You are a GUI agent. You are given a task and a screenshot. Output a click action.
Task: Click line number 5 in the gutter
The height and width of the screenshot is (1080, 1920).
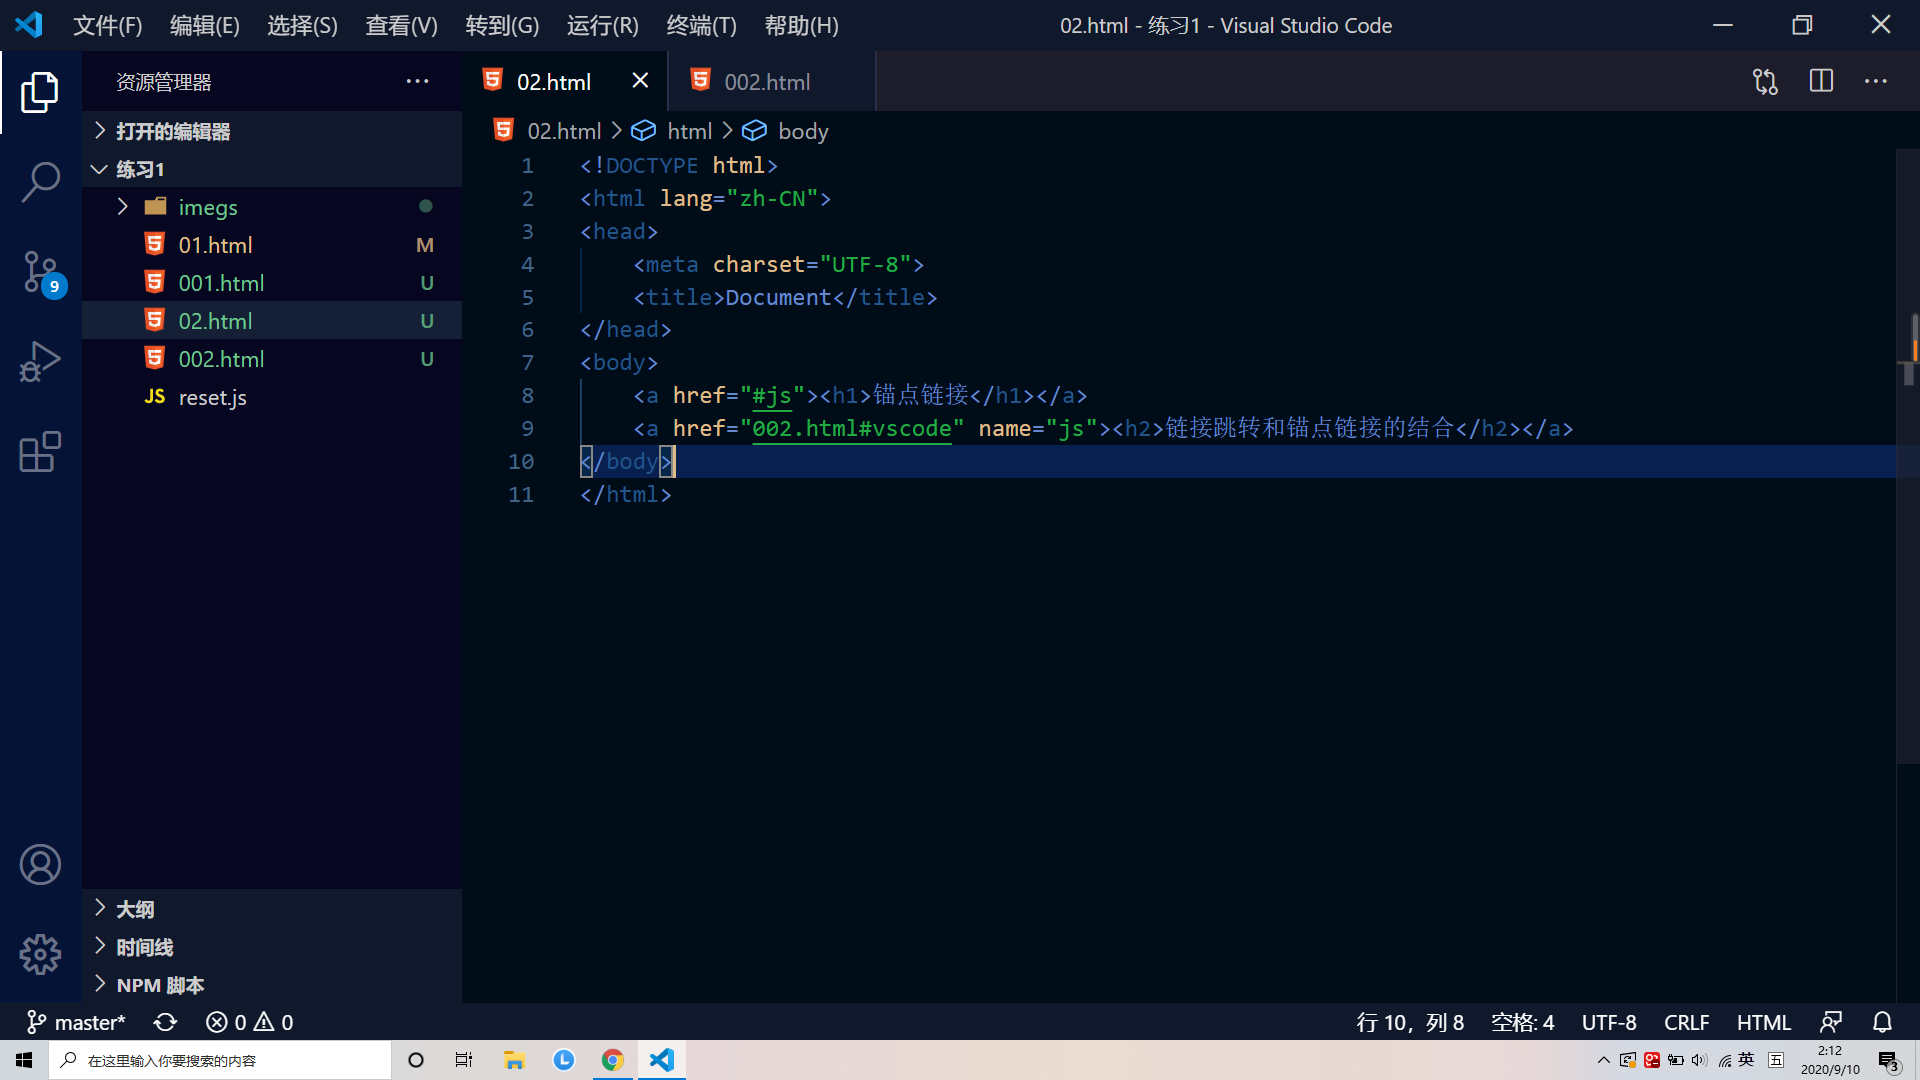pyautogui.click(x=527, y=297)
